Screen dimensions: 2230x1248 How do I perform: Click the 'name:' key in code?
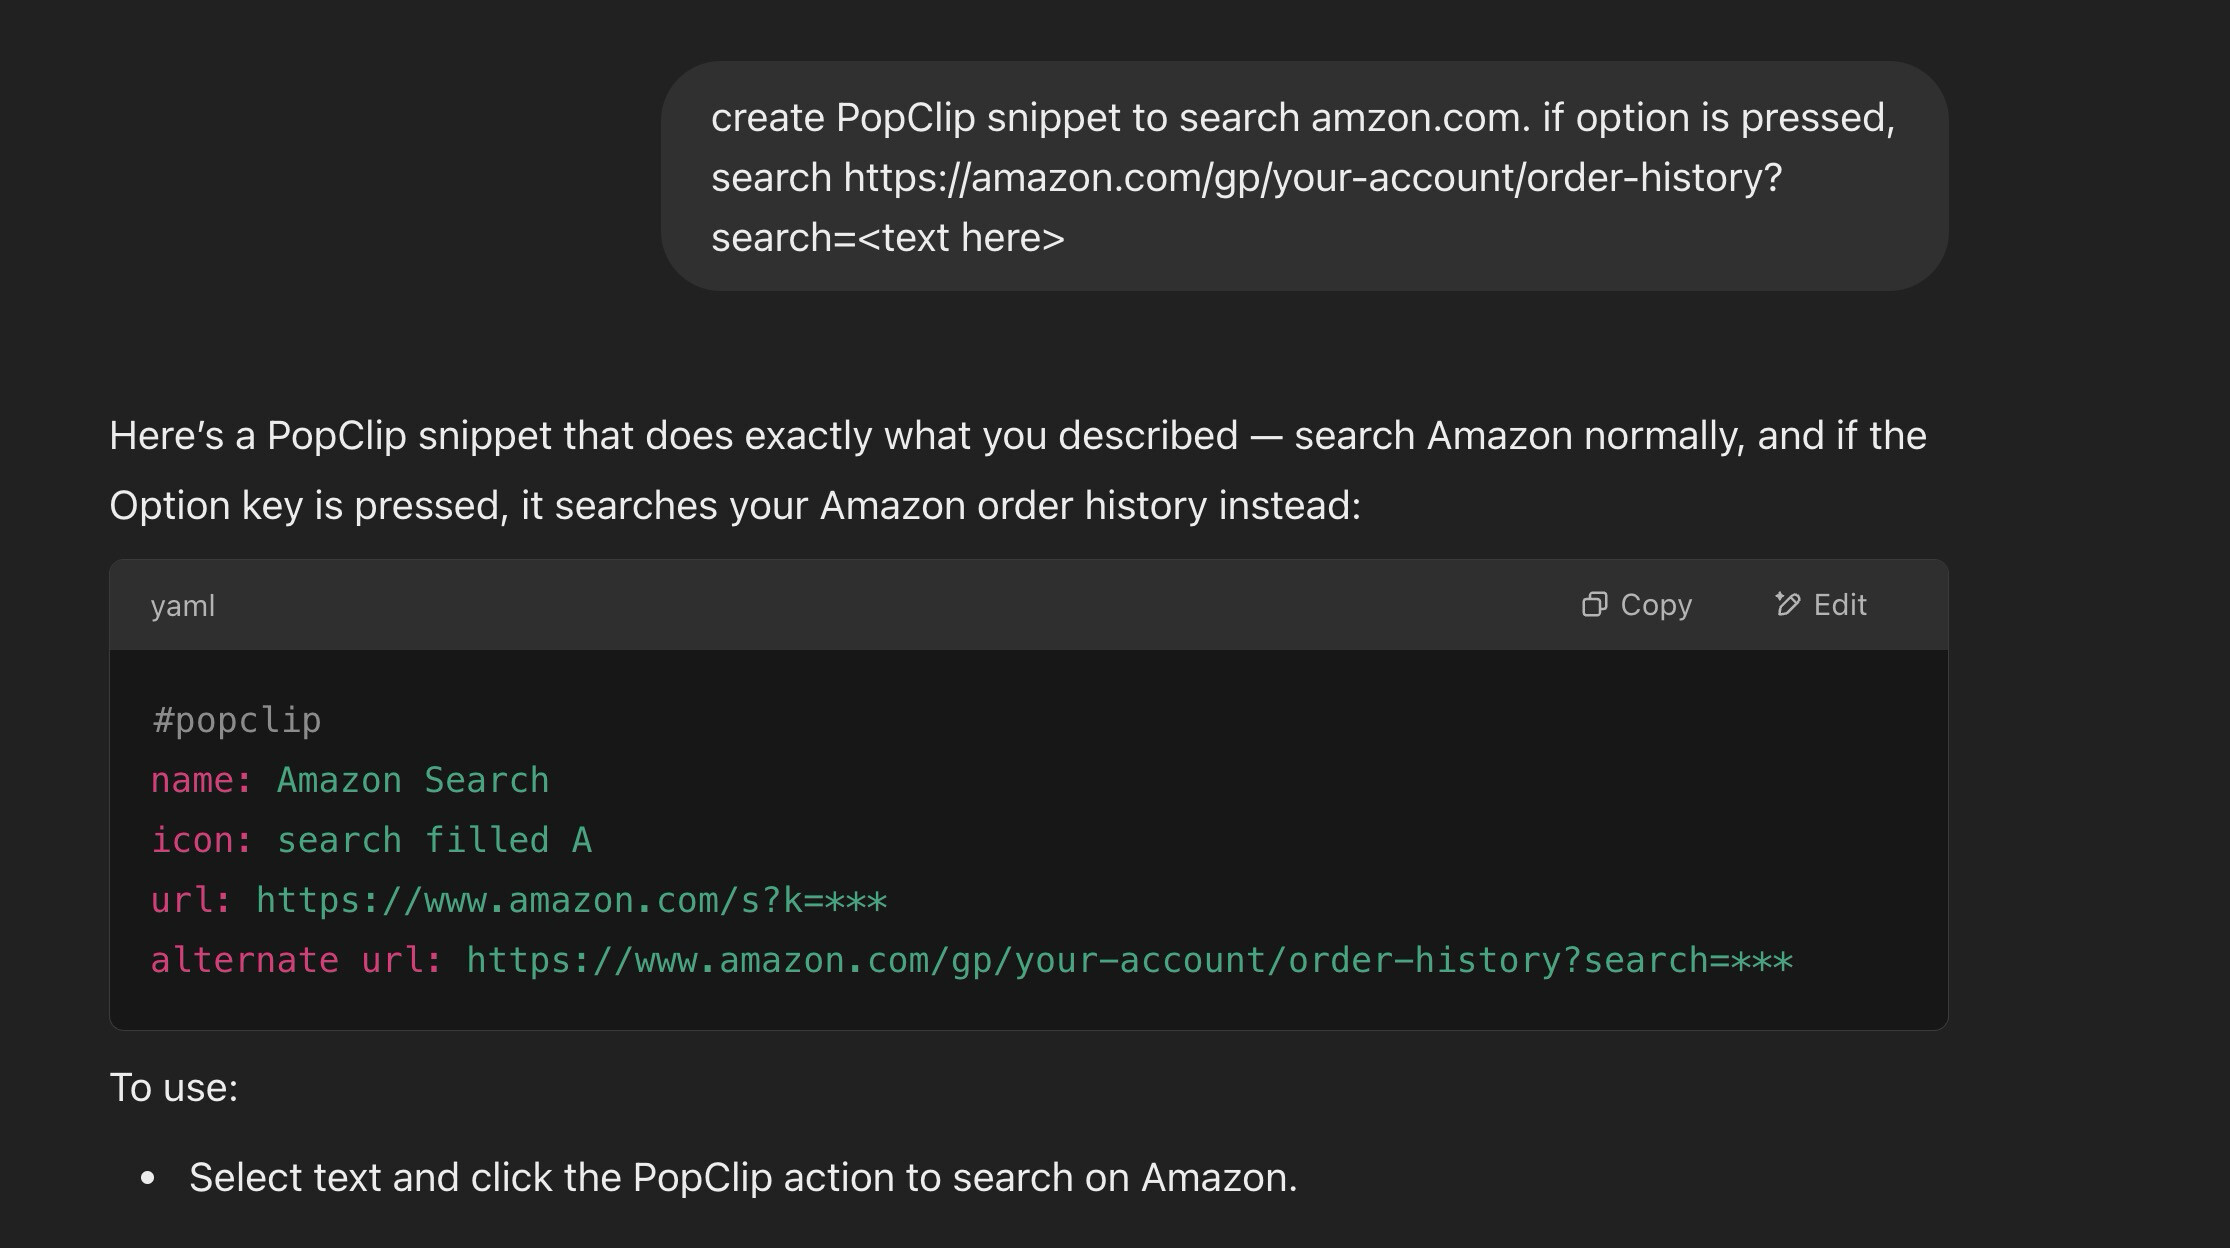point(202,780)
